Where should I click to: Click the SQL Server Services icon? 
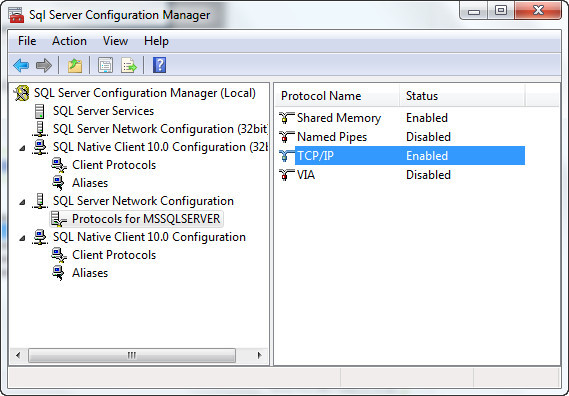click(40, 111)
